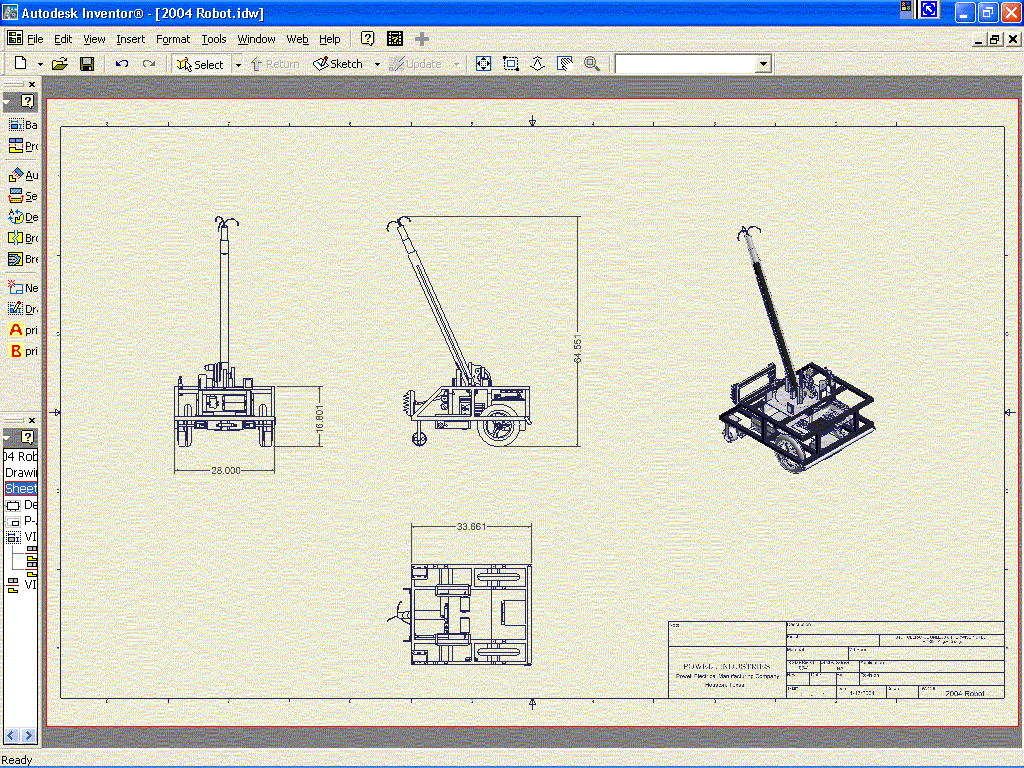Open the Insert menu
Screen dimensions: 1024x768
coord(131,39)
